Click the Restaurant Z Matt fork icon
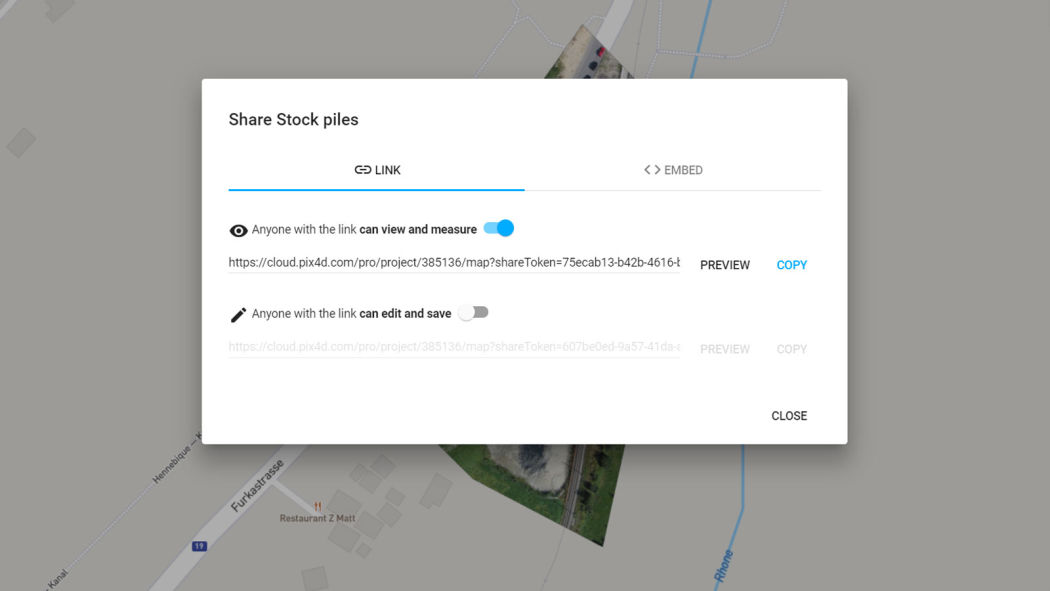This screenshot has height=591, width=1050. (318, 506)
